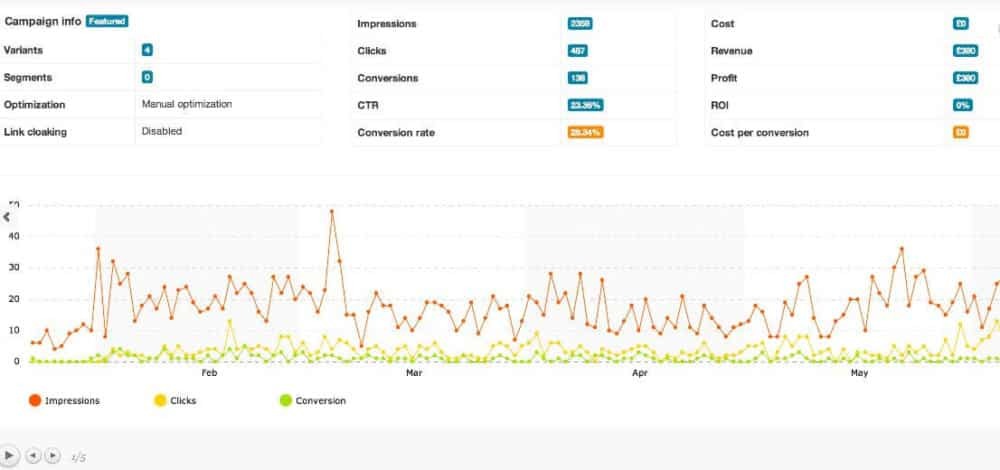This screenshot has height=470, width=1000.
Task: Go to the next slide arrow
Action: coord(53,455)
